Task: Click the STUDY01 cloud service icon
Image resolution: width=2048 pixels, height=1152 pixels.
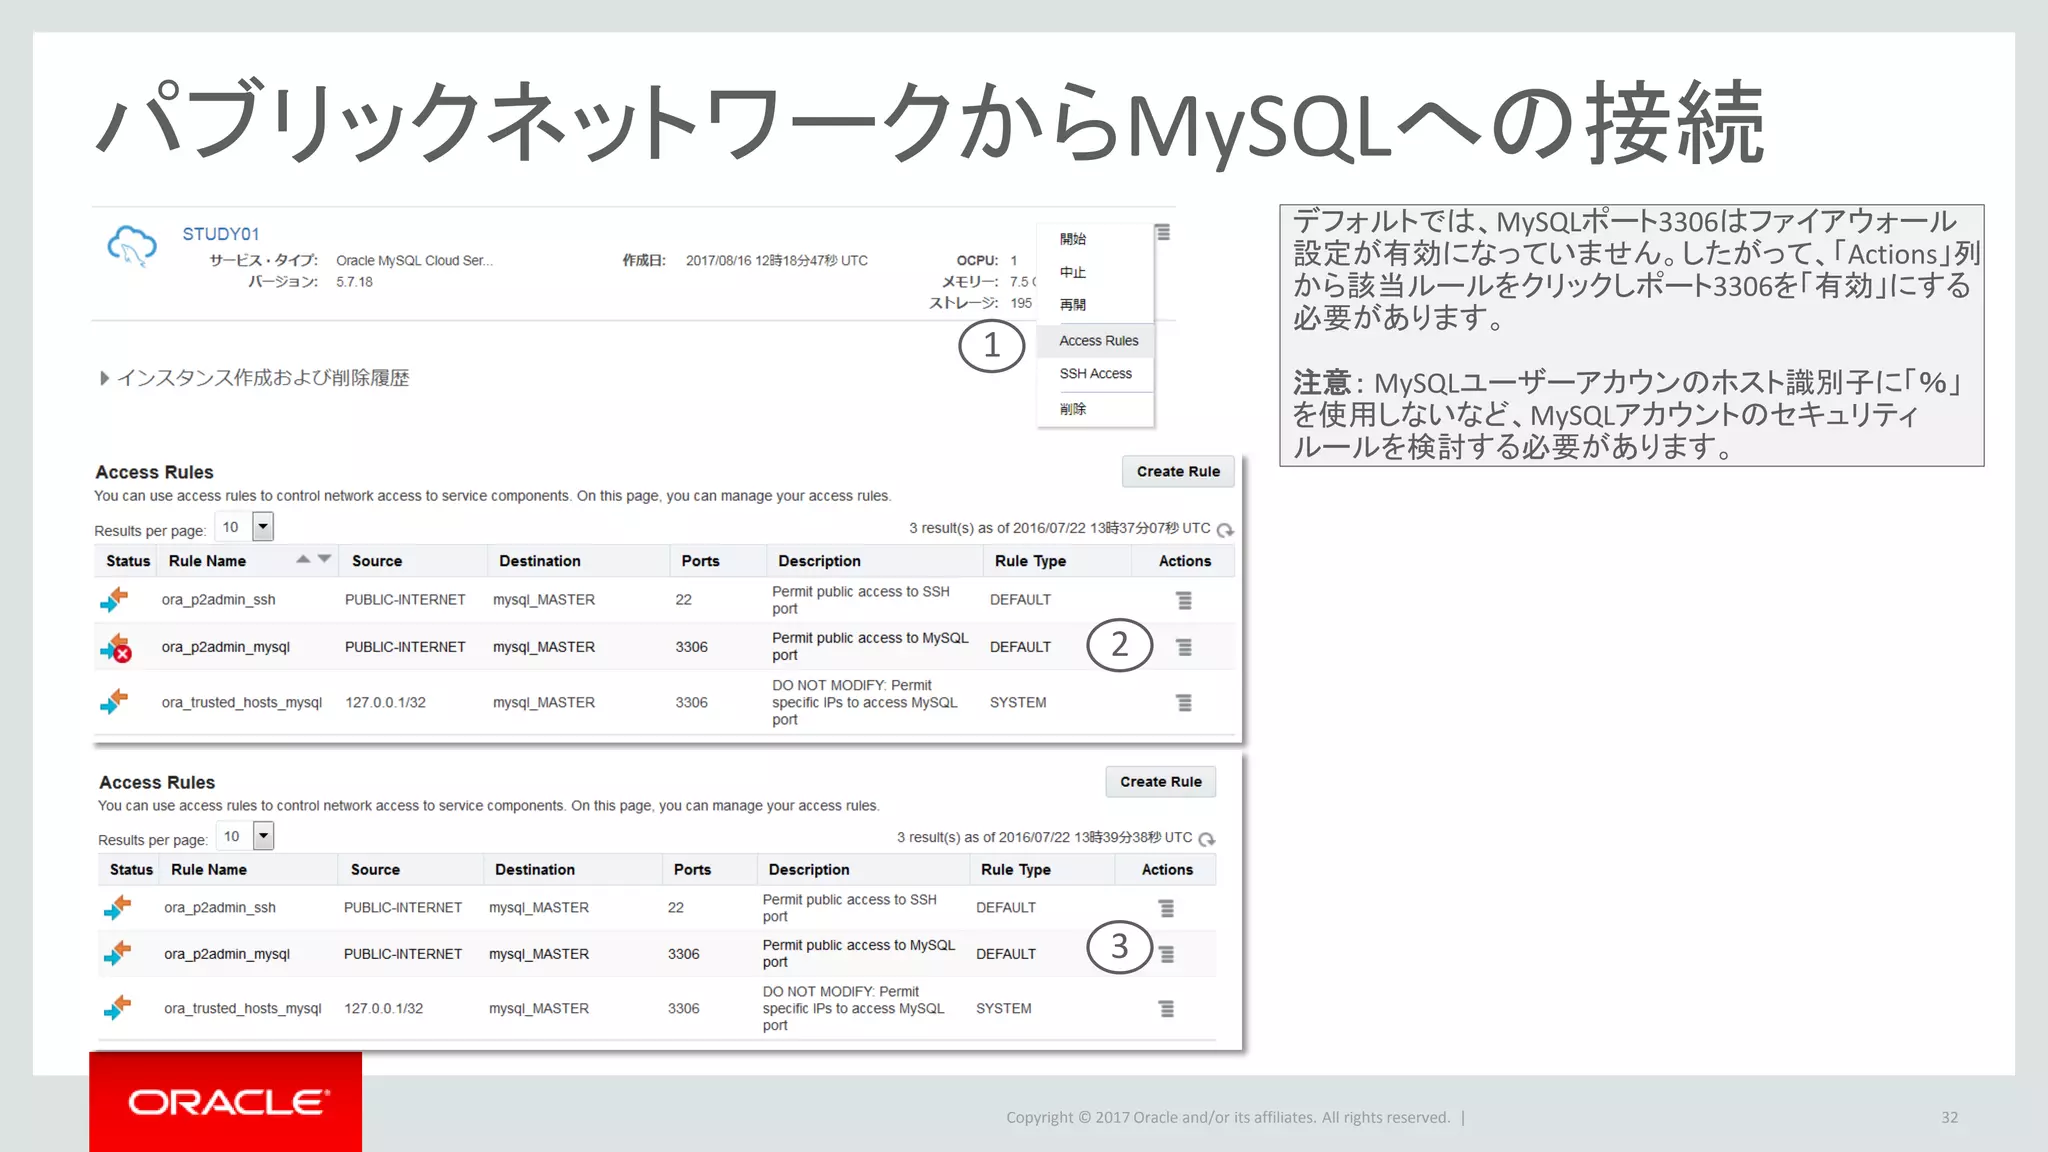Action: click(132, 246)
